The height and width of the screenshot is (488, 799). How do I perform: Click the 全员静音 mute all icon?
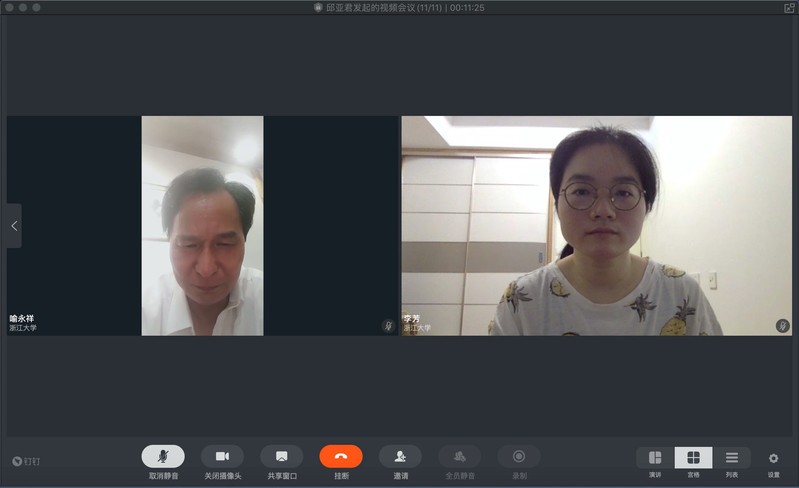point(459,456)
